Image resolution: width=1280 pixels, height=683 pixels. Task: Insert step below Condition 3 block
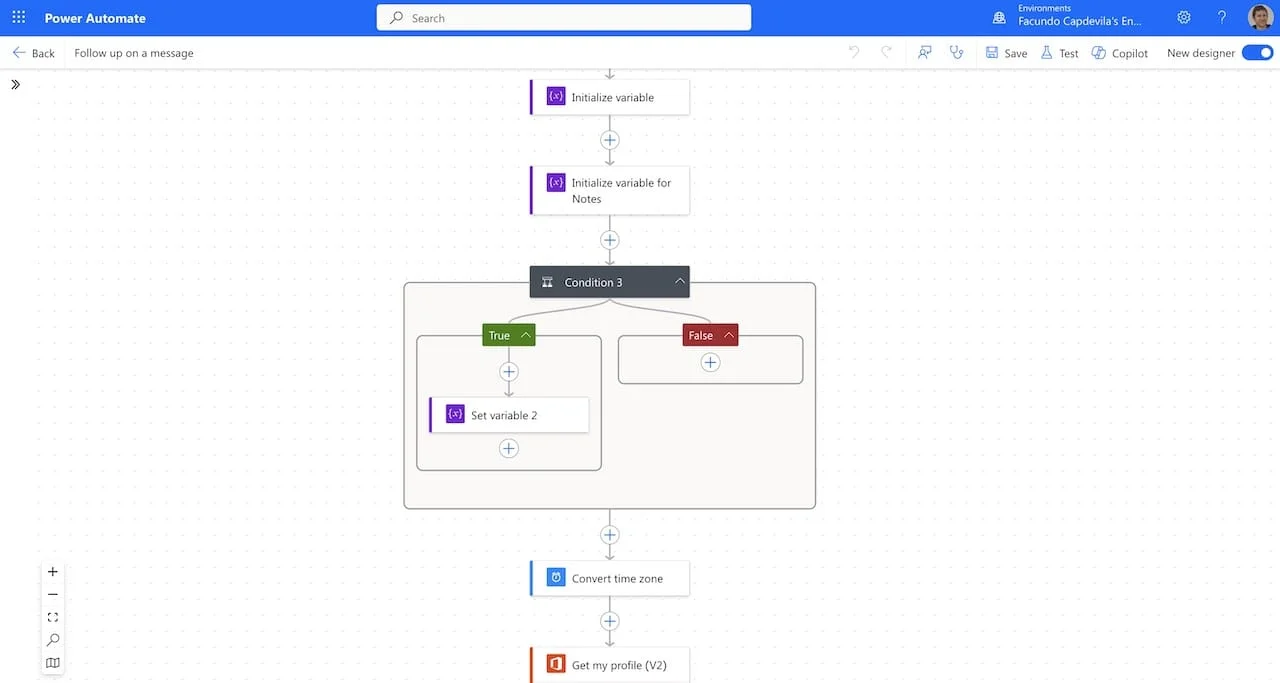[609, 535]
